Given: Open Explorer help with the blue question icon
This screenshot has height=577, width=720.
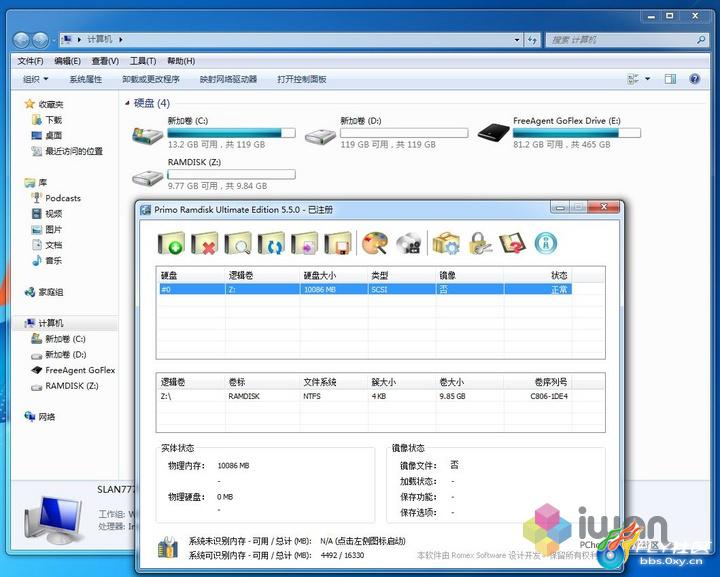Looking at the screenshot, I should click(694, 79).
